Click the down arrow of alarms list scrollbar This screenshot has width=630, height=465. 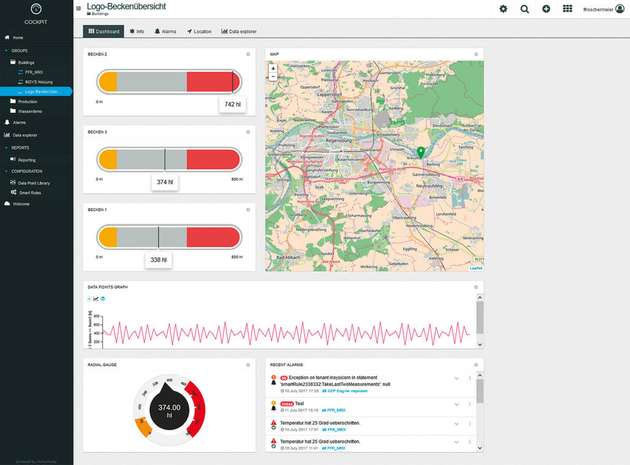pos(480,448)
